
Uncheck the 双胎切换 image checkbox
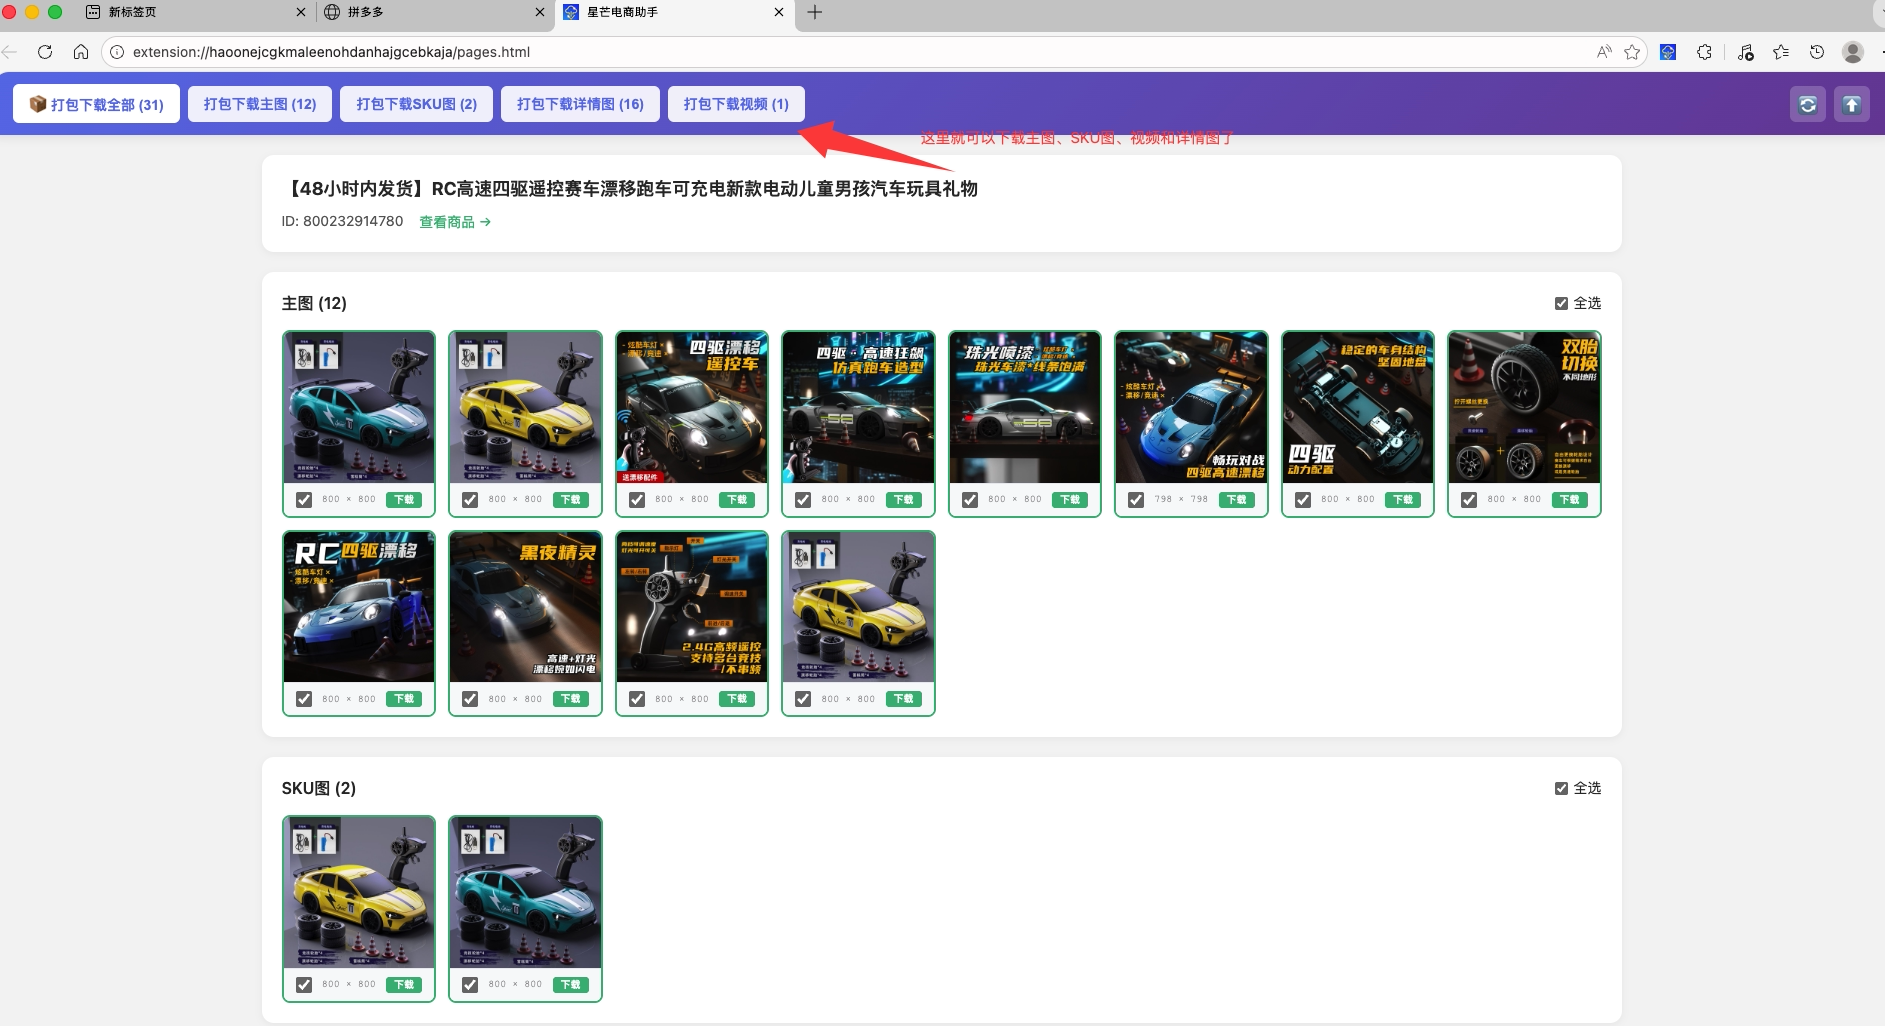tap(1469, 500)
